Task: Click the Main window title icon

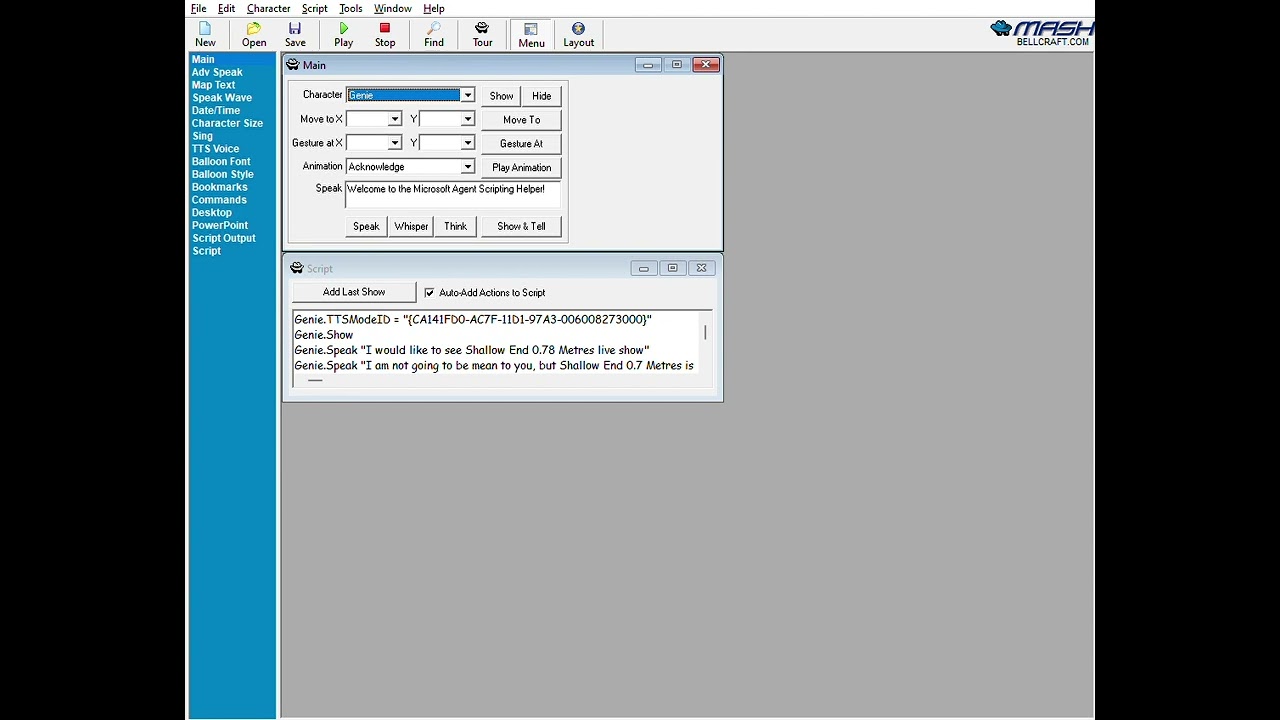Action: coord(293,65)
